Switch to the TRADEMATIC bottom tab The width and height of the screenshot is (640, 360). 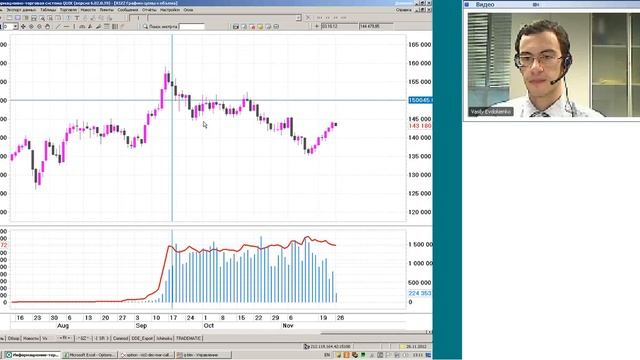[188, 338]
